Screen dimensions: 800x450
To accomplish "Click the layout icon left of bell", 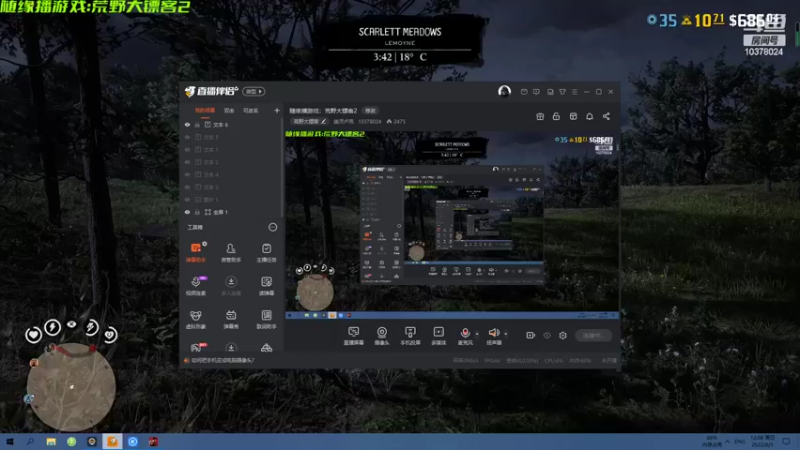I will pyautogui.click(x=573, y=116).
